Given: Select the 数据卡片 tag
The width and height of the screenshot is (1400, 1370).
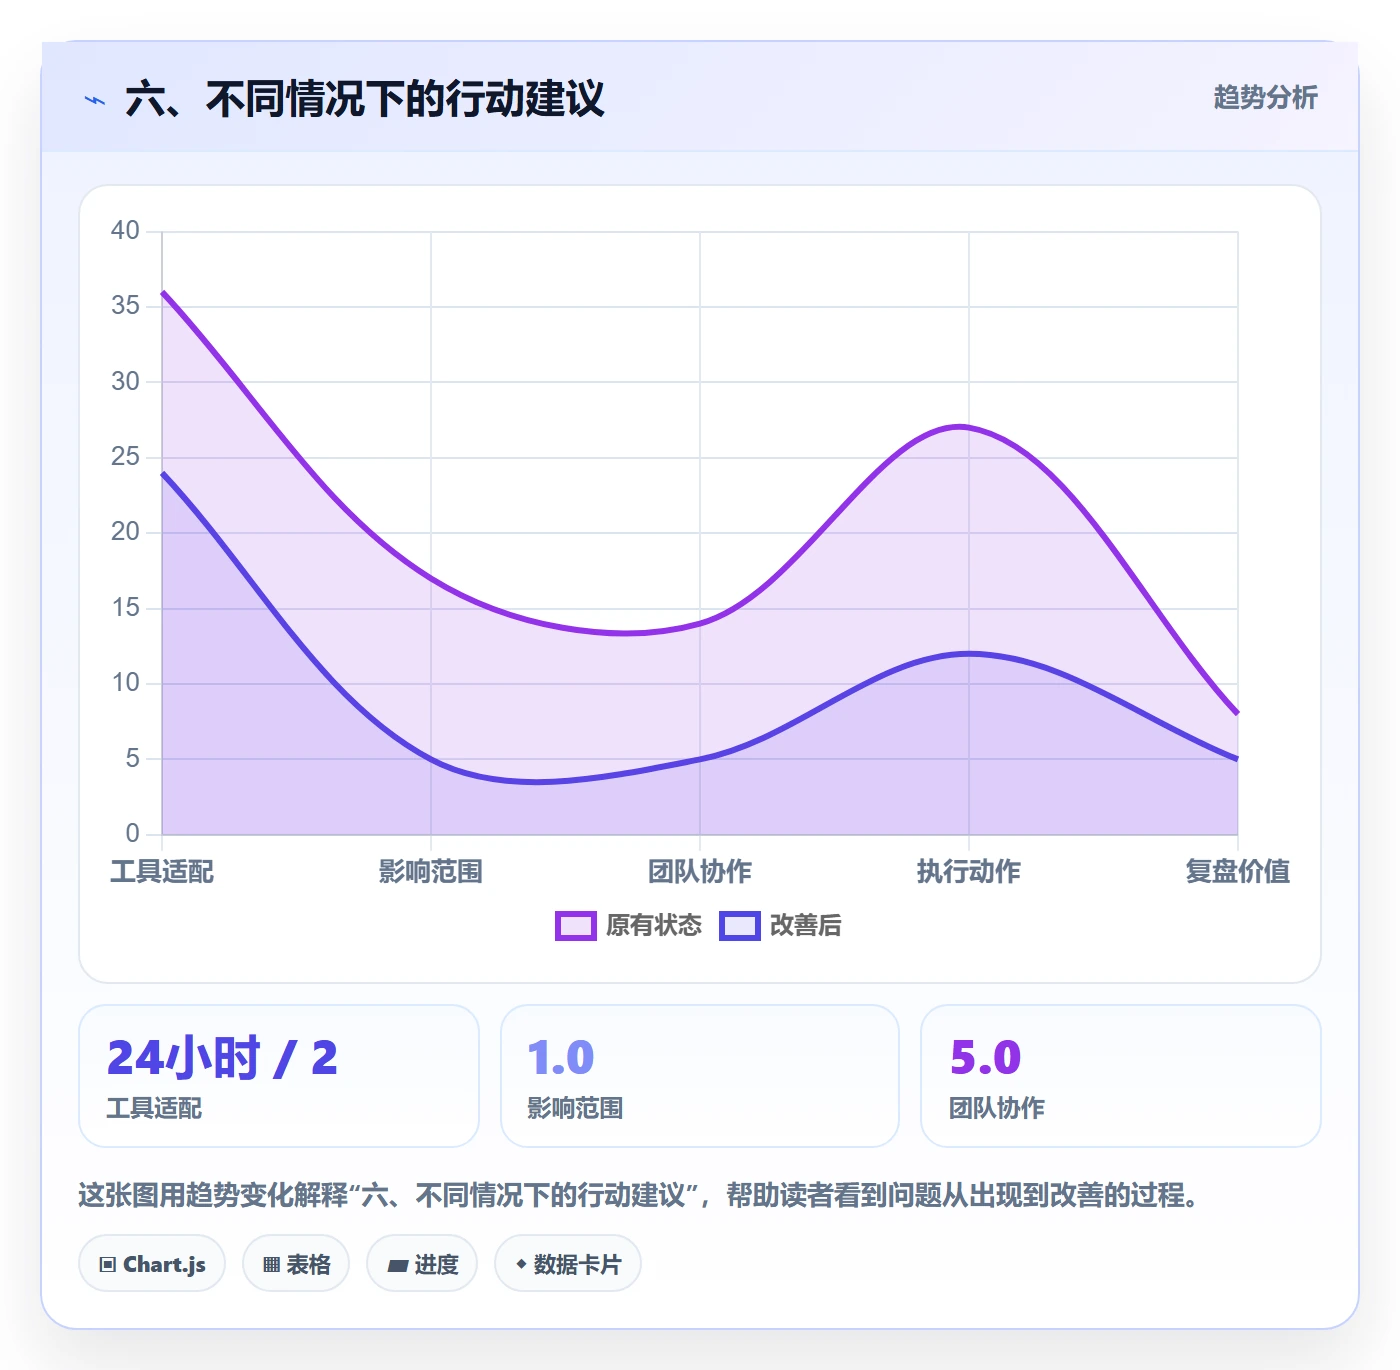Looking at the screenshot, I should click(x=567, y=1264).
